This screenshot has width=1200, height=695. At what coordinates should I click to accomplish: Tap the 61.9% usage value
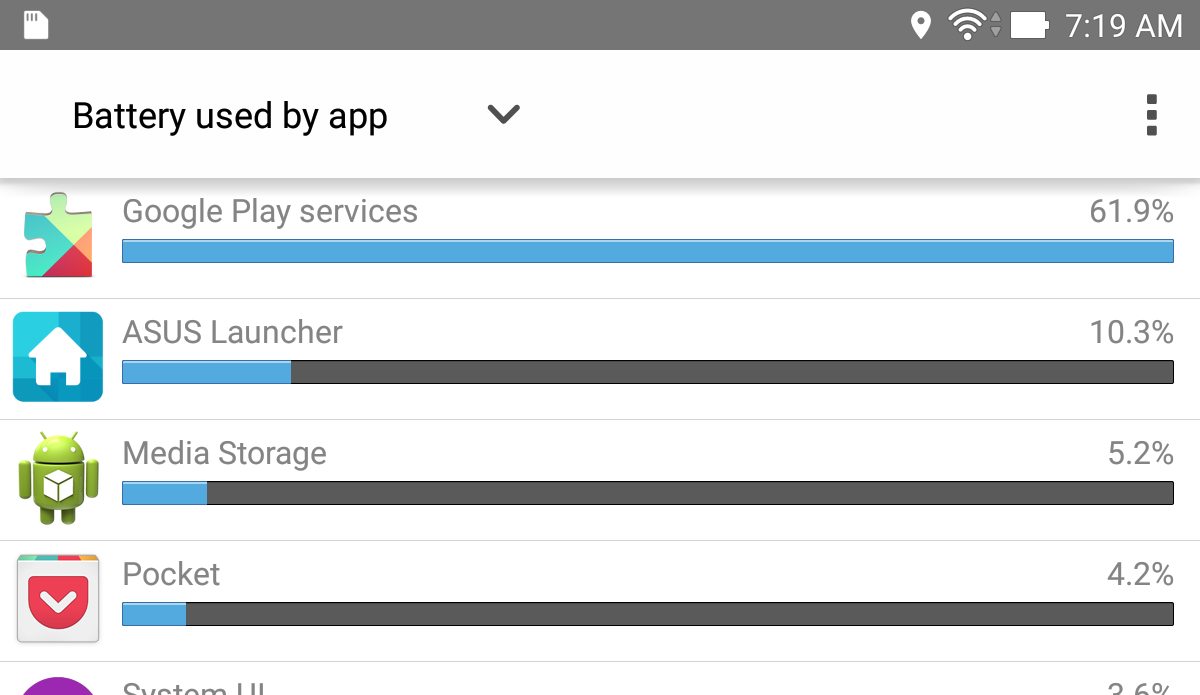[1131, 211]
